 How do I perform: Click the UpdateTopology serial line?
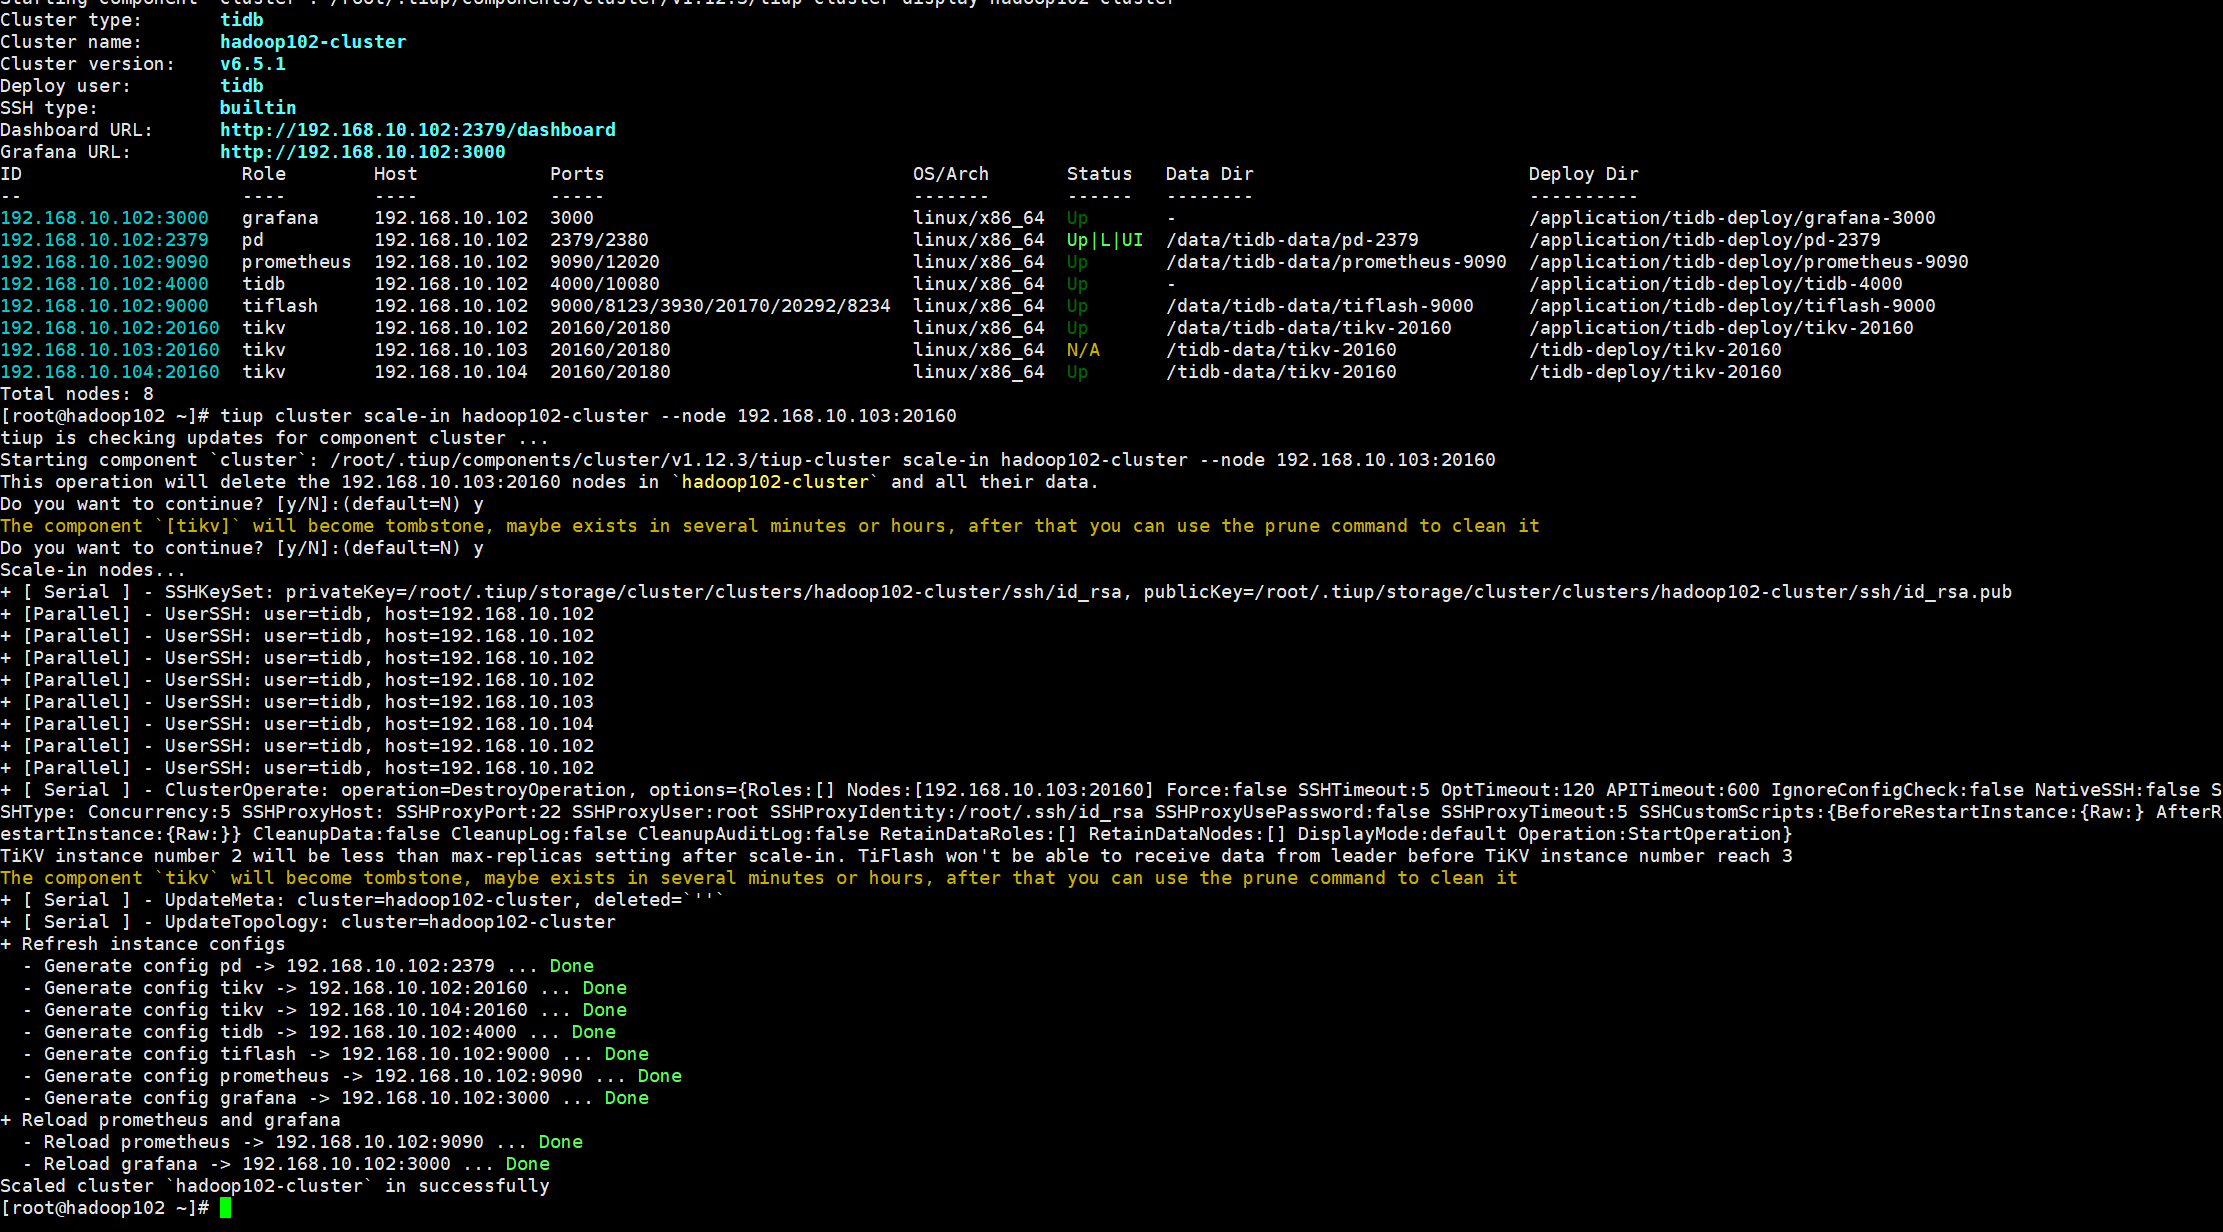tap(308, 922)
